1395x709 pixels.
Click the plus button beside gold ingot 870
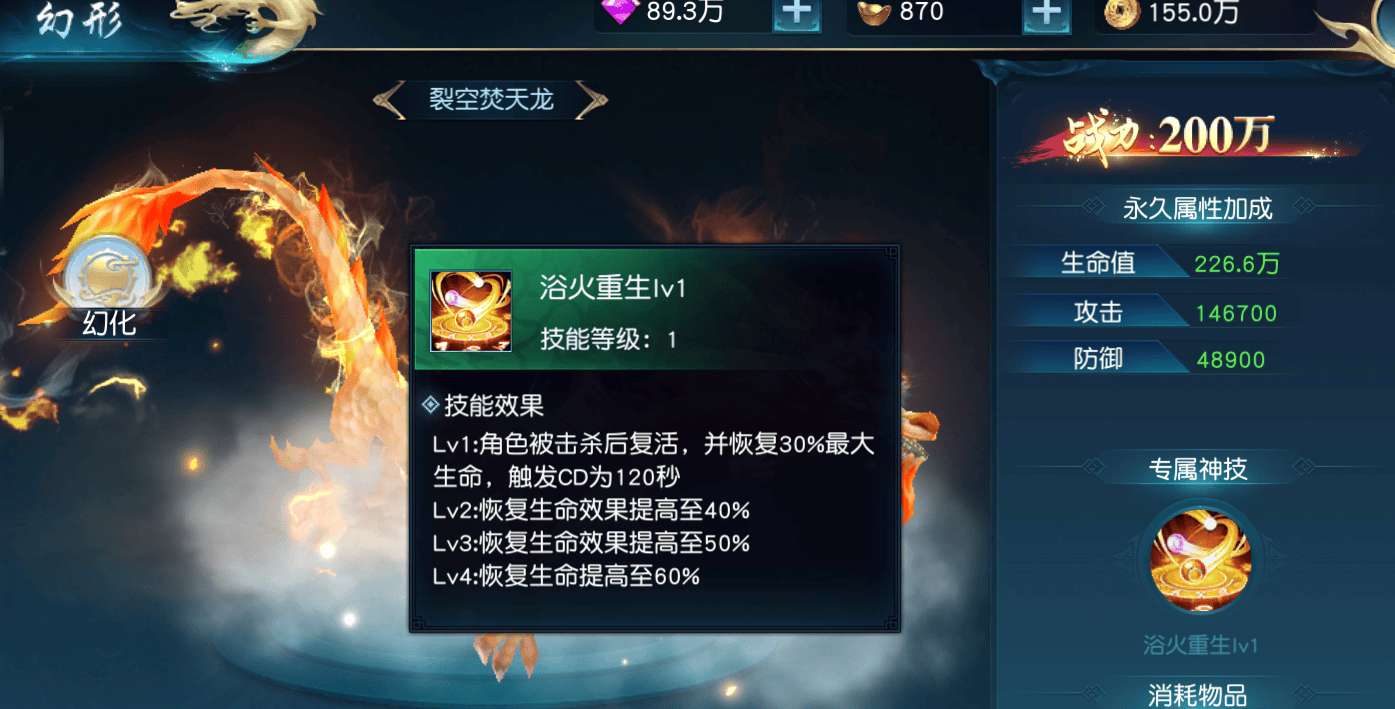[x=1046, y=13]
